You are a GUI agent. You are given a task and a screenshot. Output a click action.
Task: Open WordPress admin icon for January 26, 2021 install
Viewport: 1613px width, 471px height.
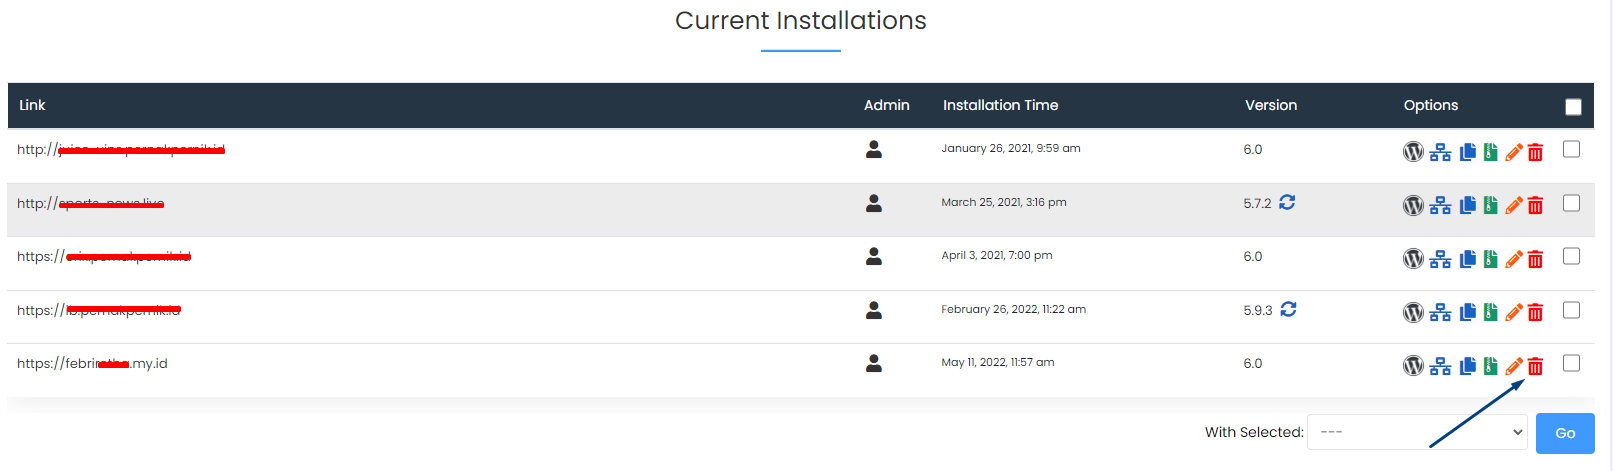[x=1413, y=152]
